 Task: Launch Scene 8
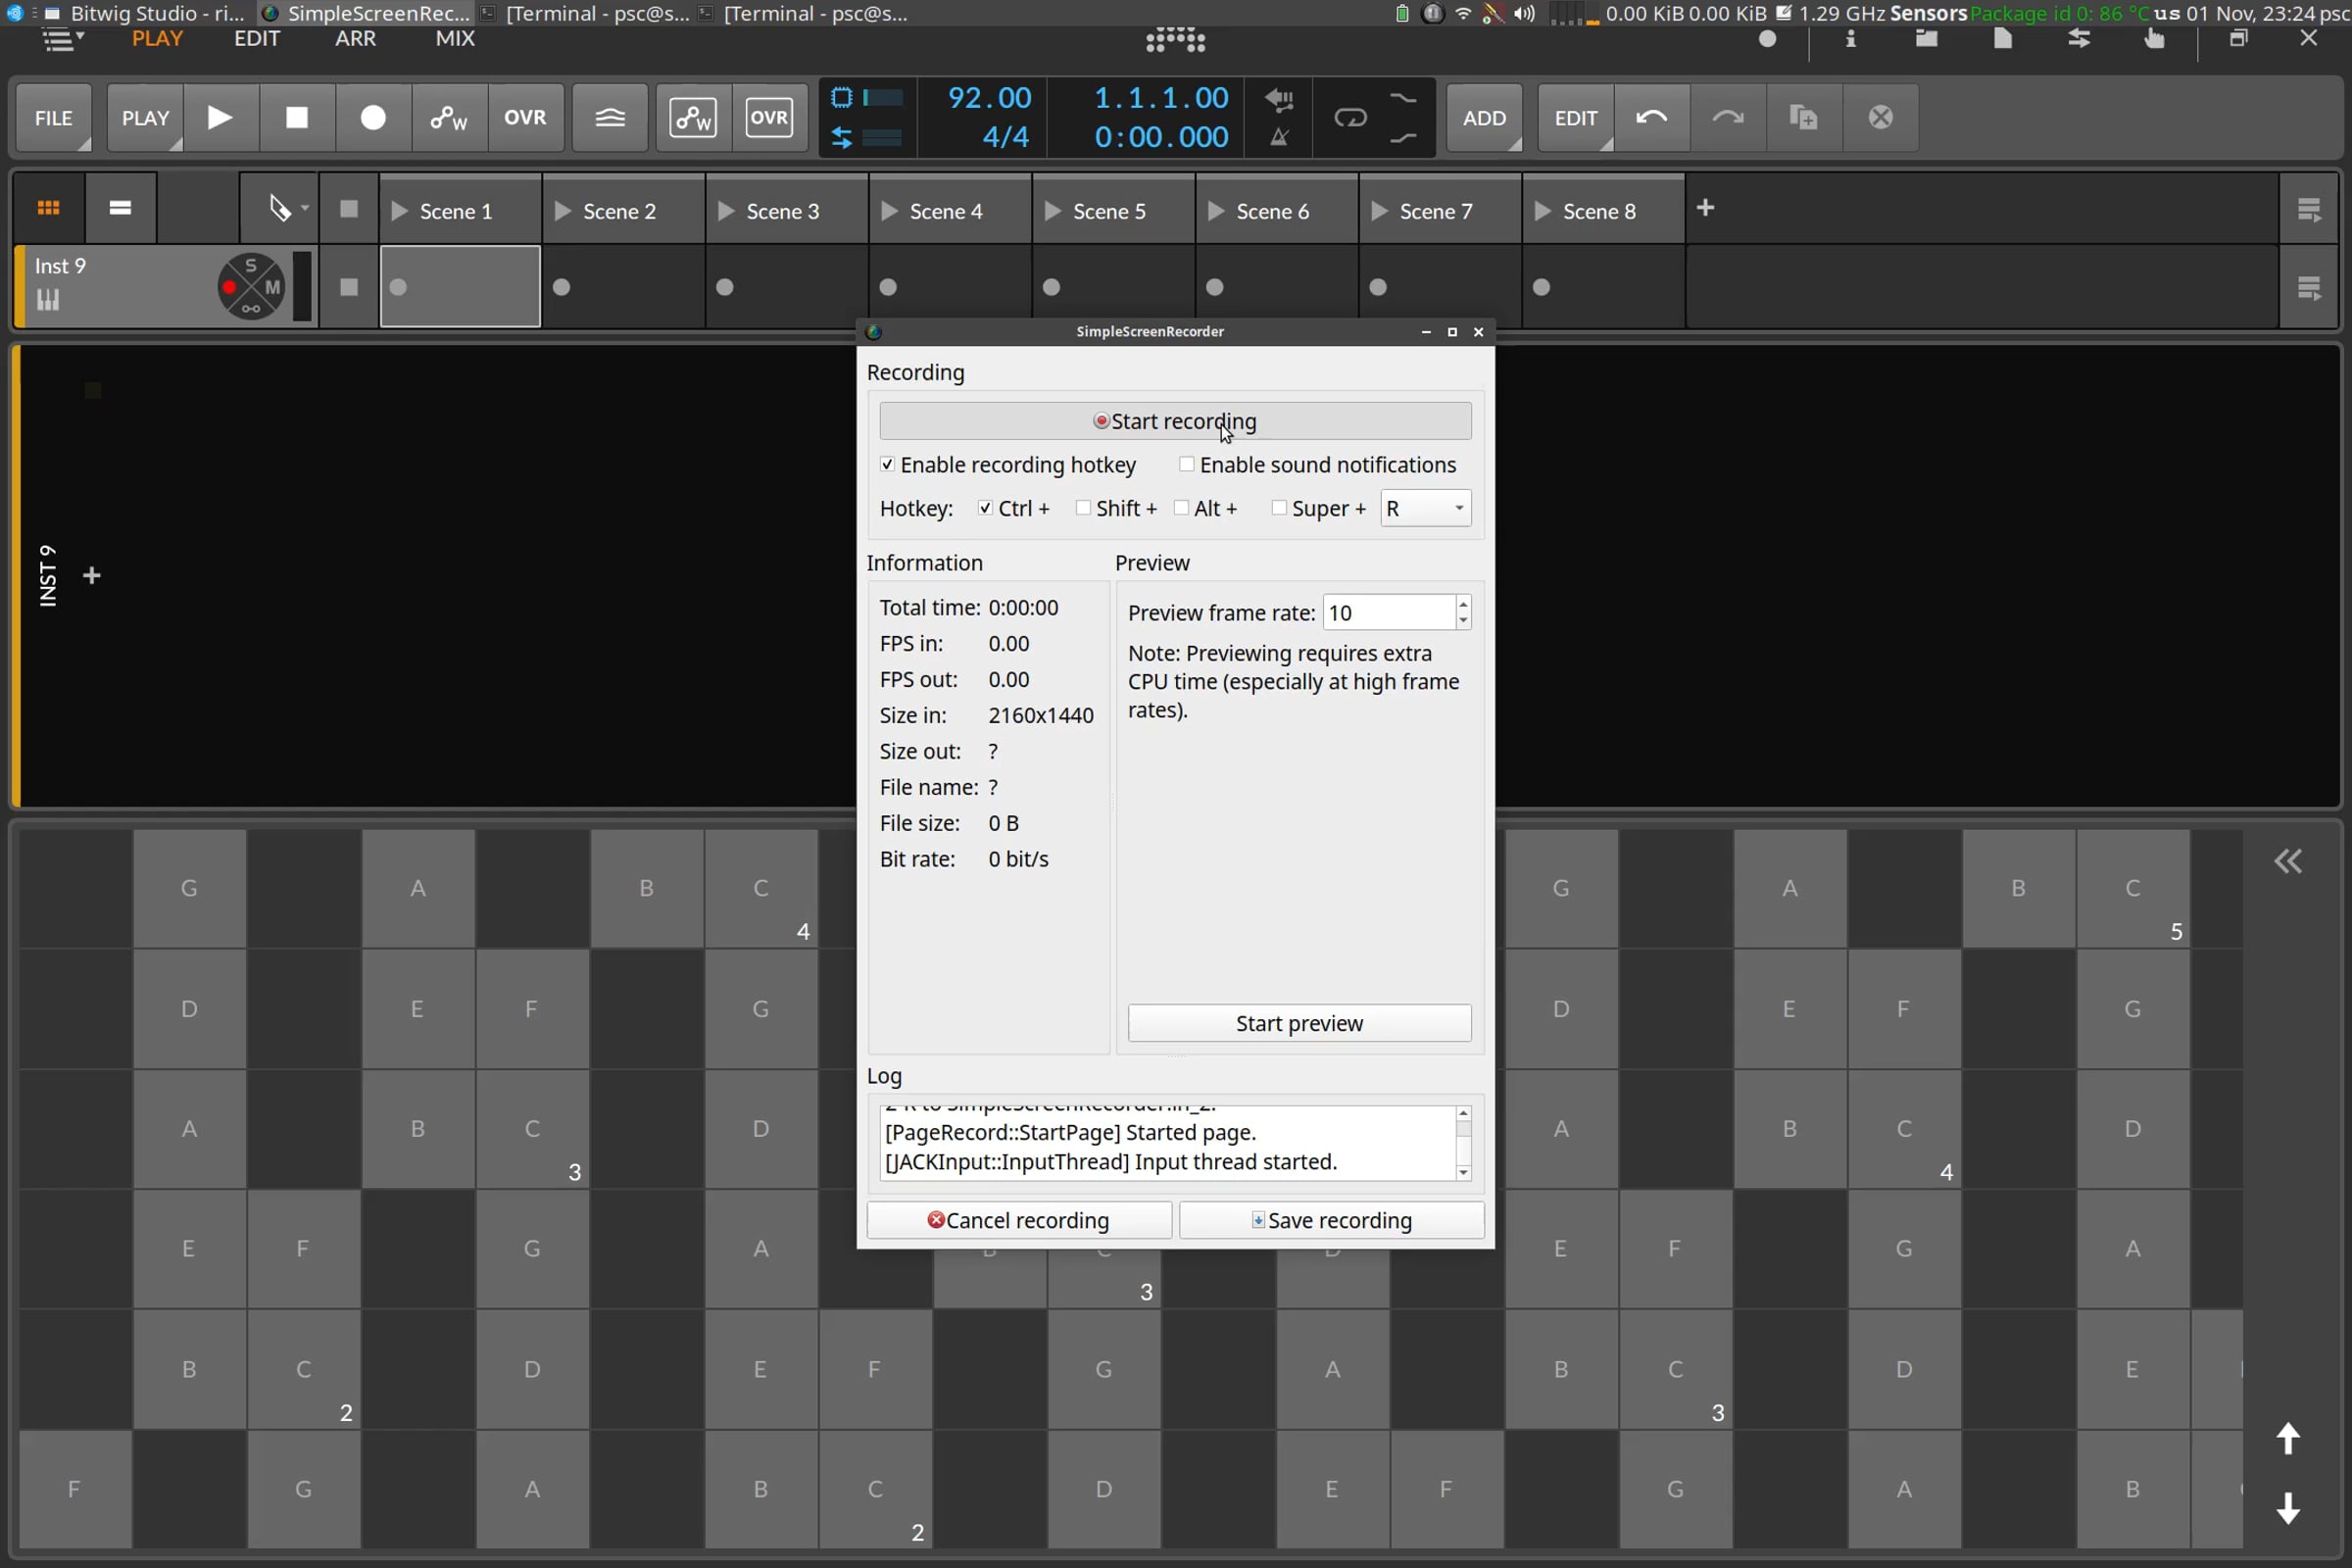1543,211
